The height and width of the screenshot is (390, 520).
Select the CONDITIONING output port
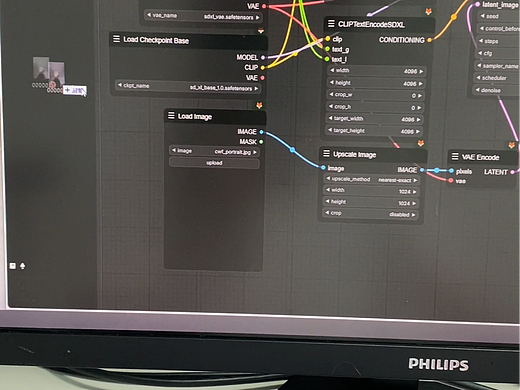(x=429, y=40)
